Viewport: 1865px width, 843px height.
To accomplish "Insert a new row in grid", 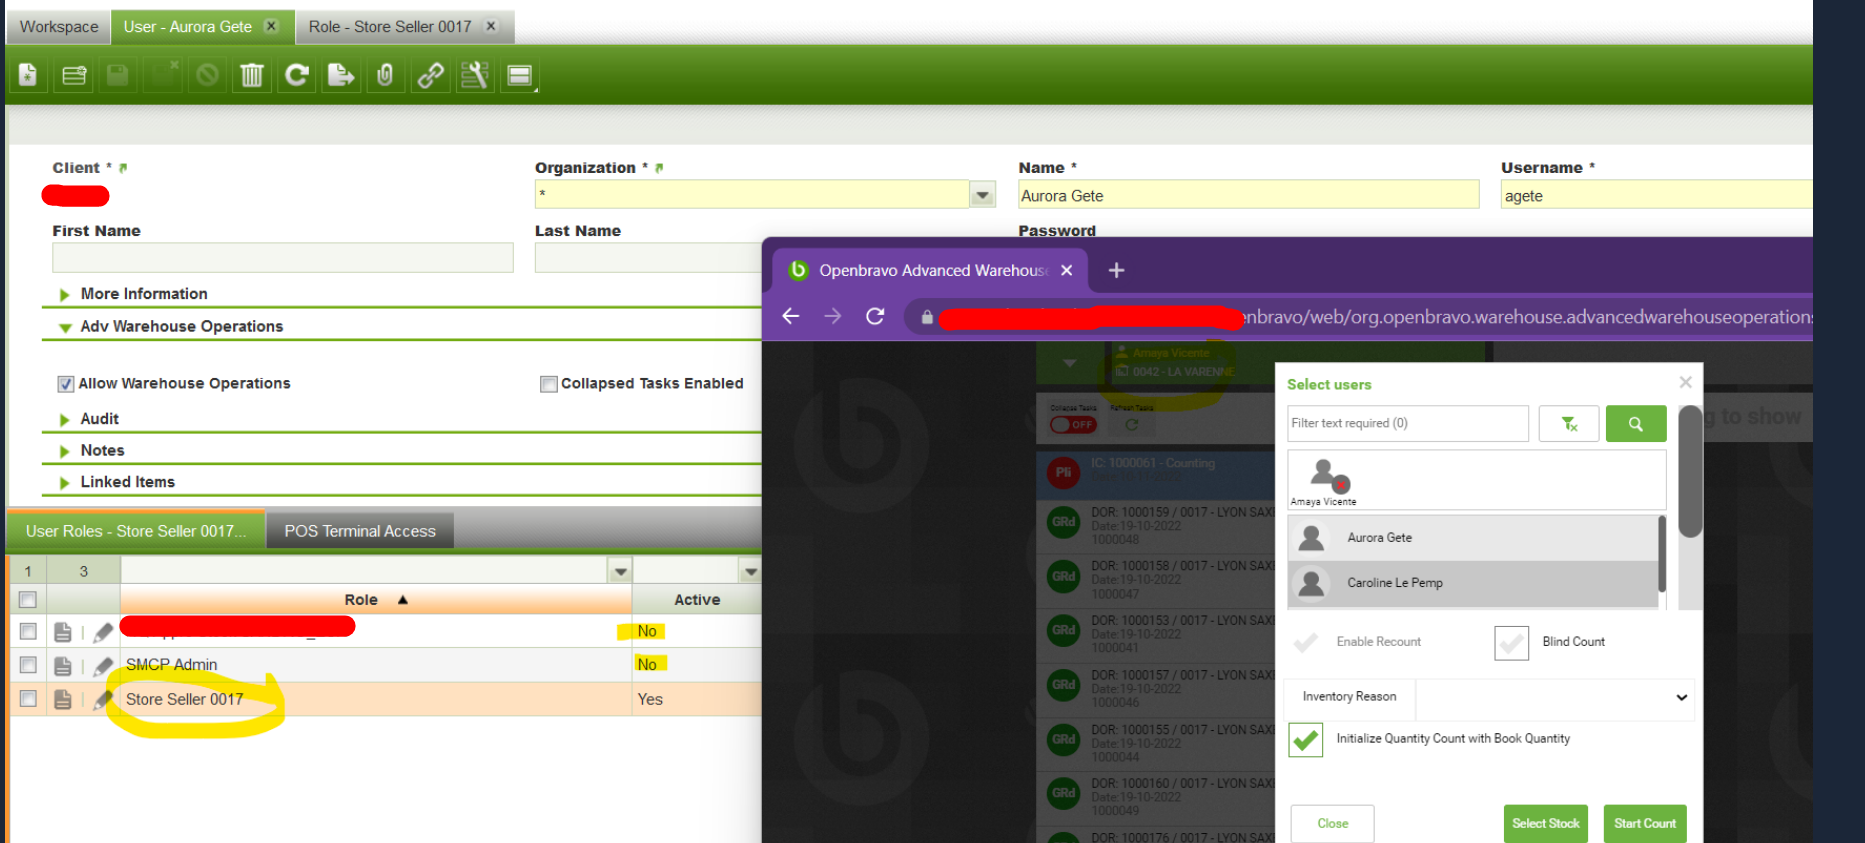I will click(74, 75).
